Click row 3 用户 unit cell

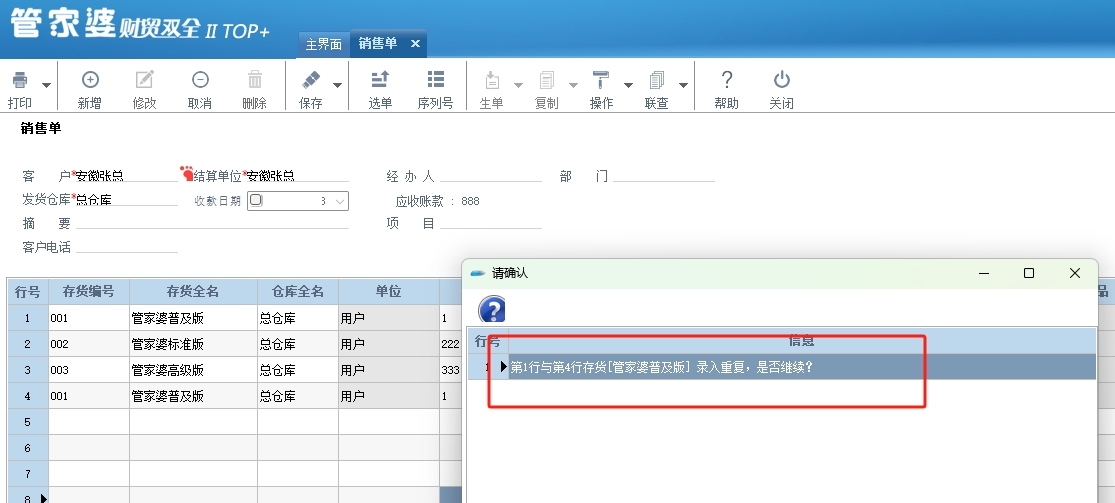[x=389, y=370]
